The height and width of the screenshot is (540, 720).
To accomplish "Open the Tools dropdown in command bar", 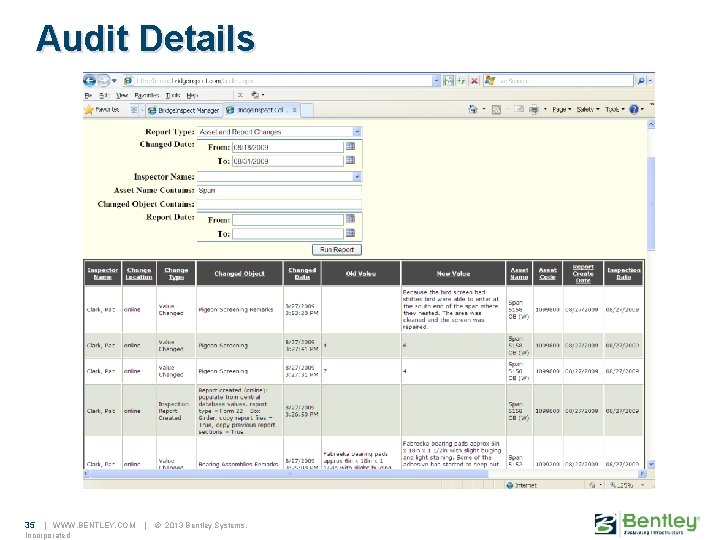I will coord(614,109).
